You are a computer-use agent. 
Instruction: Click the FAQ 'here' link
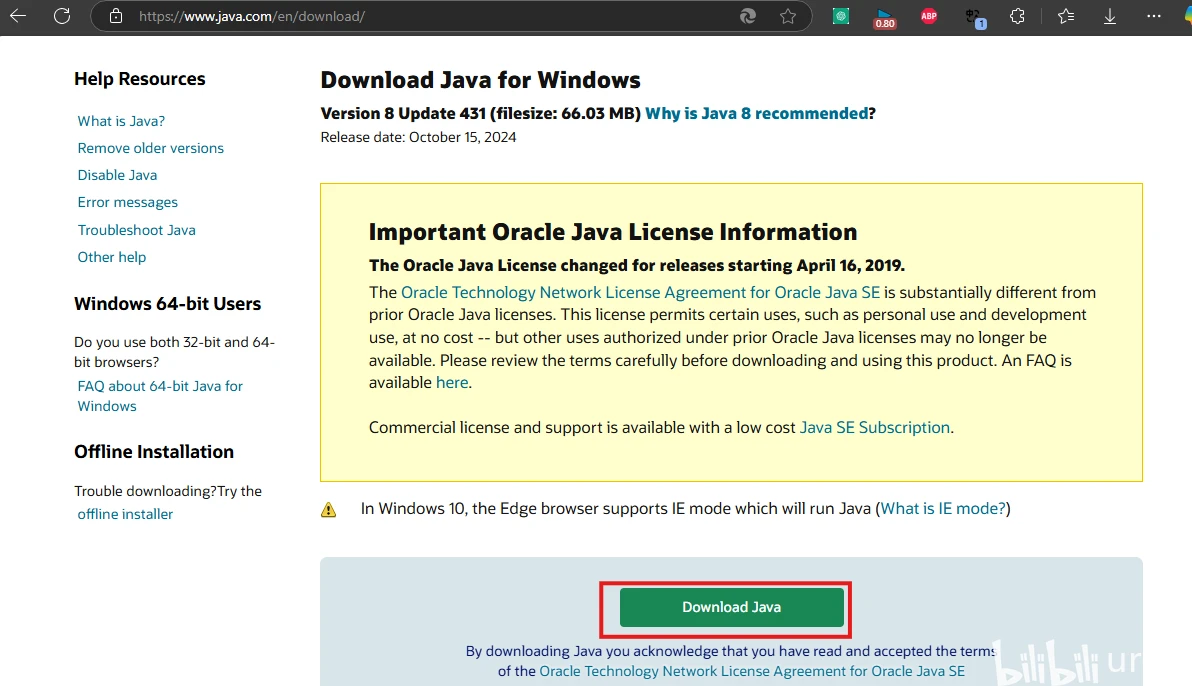[452, 383]
